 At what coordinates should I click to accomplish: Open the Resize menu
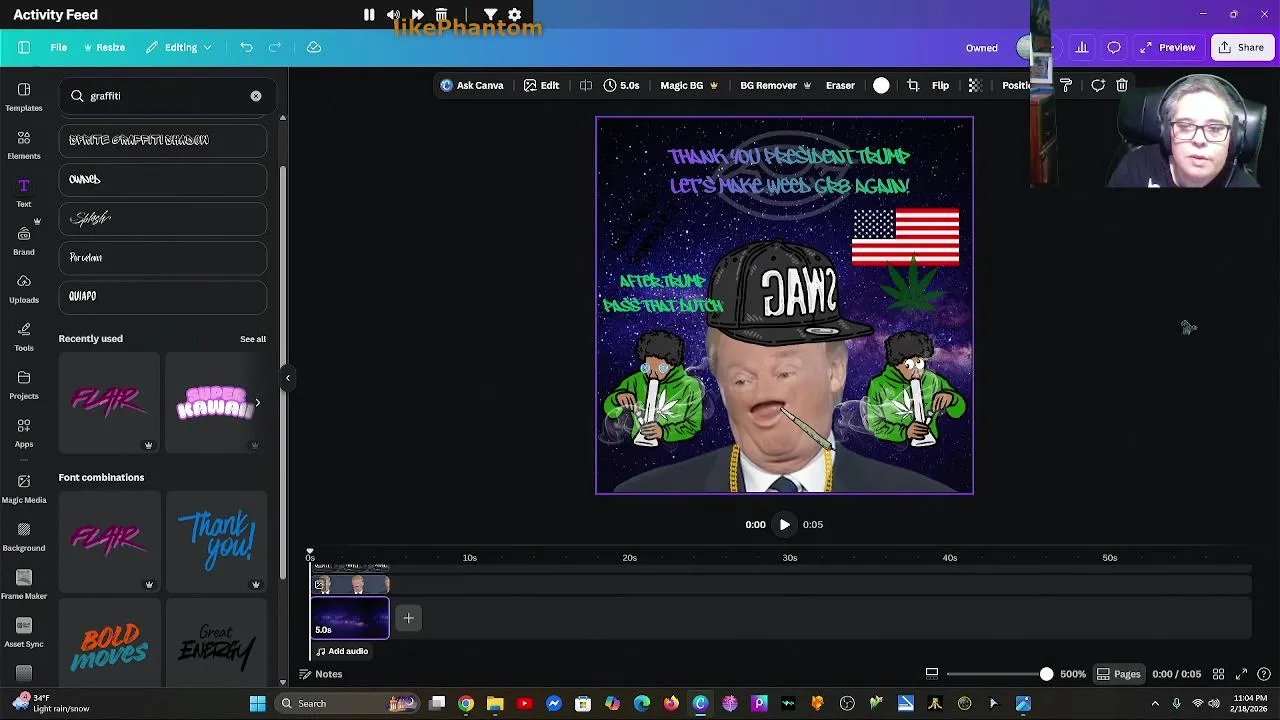click(x=104, y=47)
